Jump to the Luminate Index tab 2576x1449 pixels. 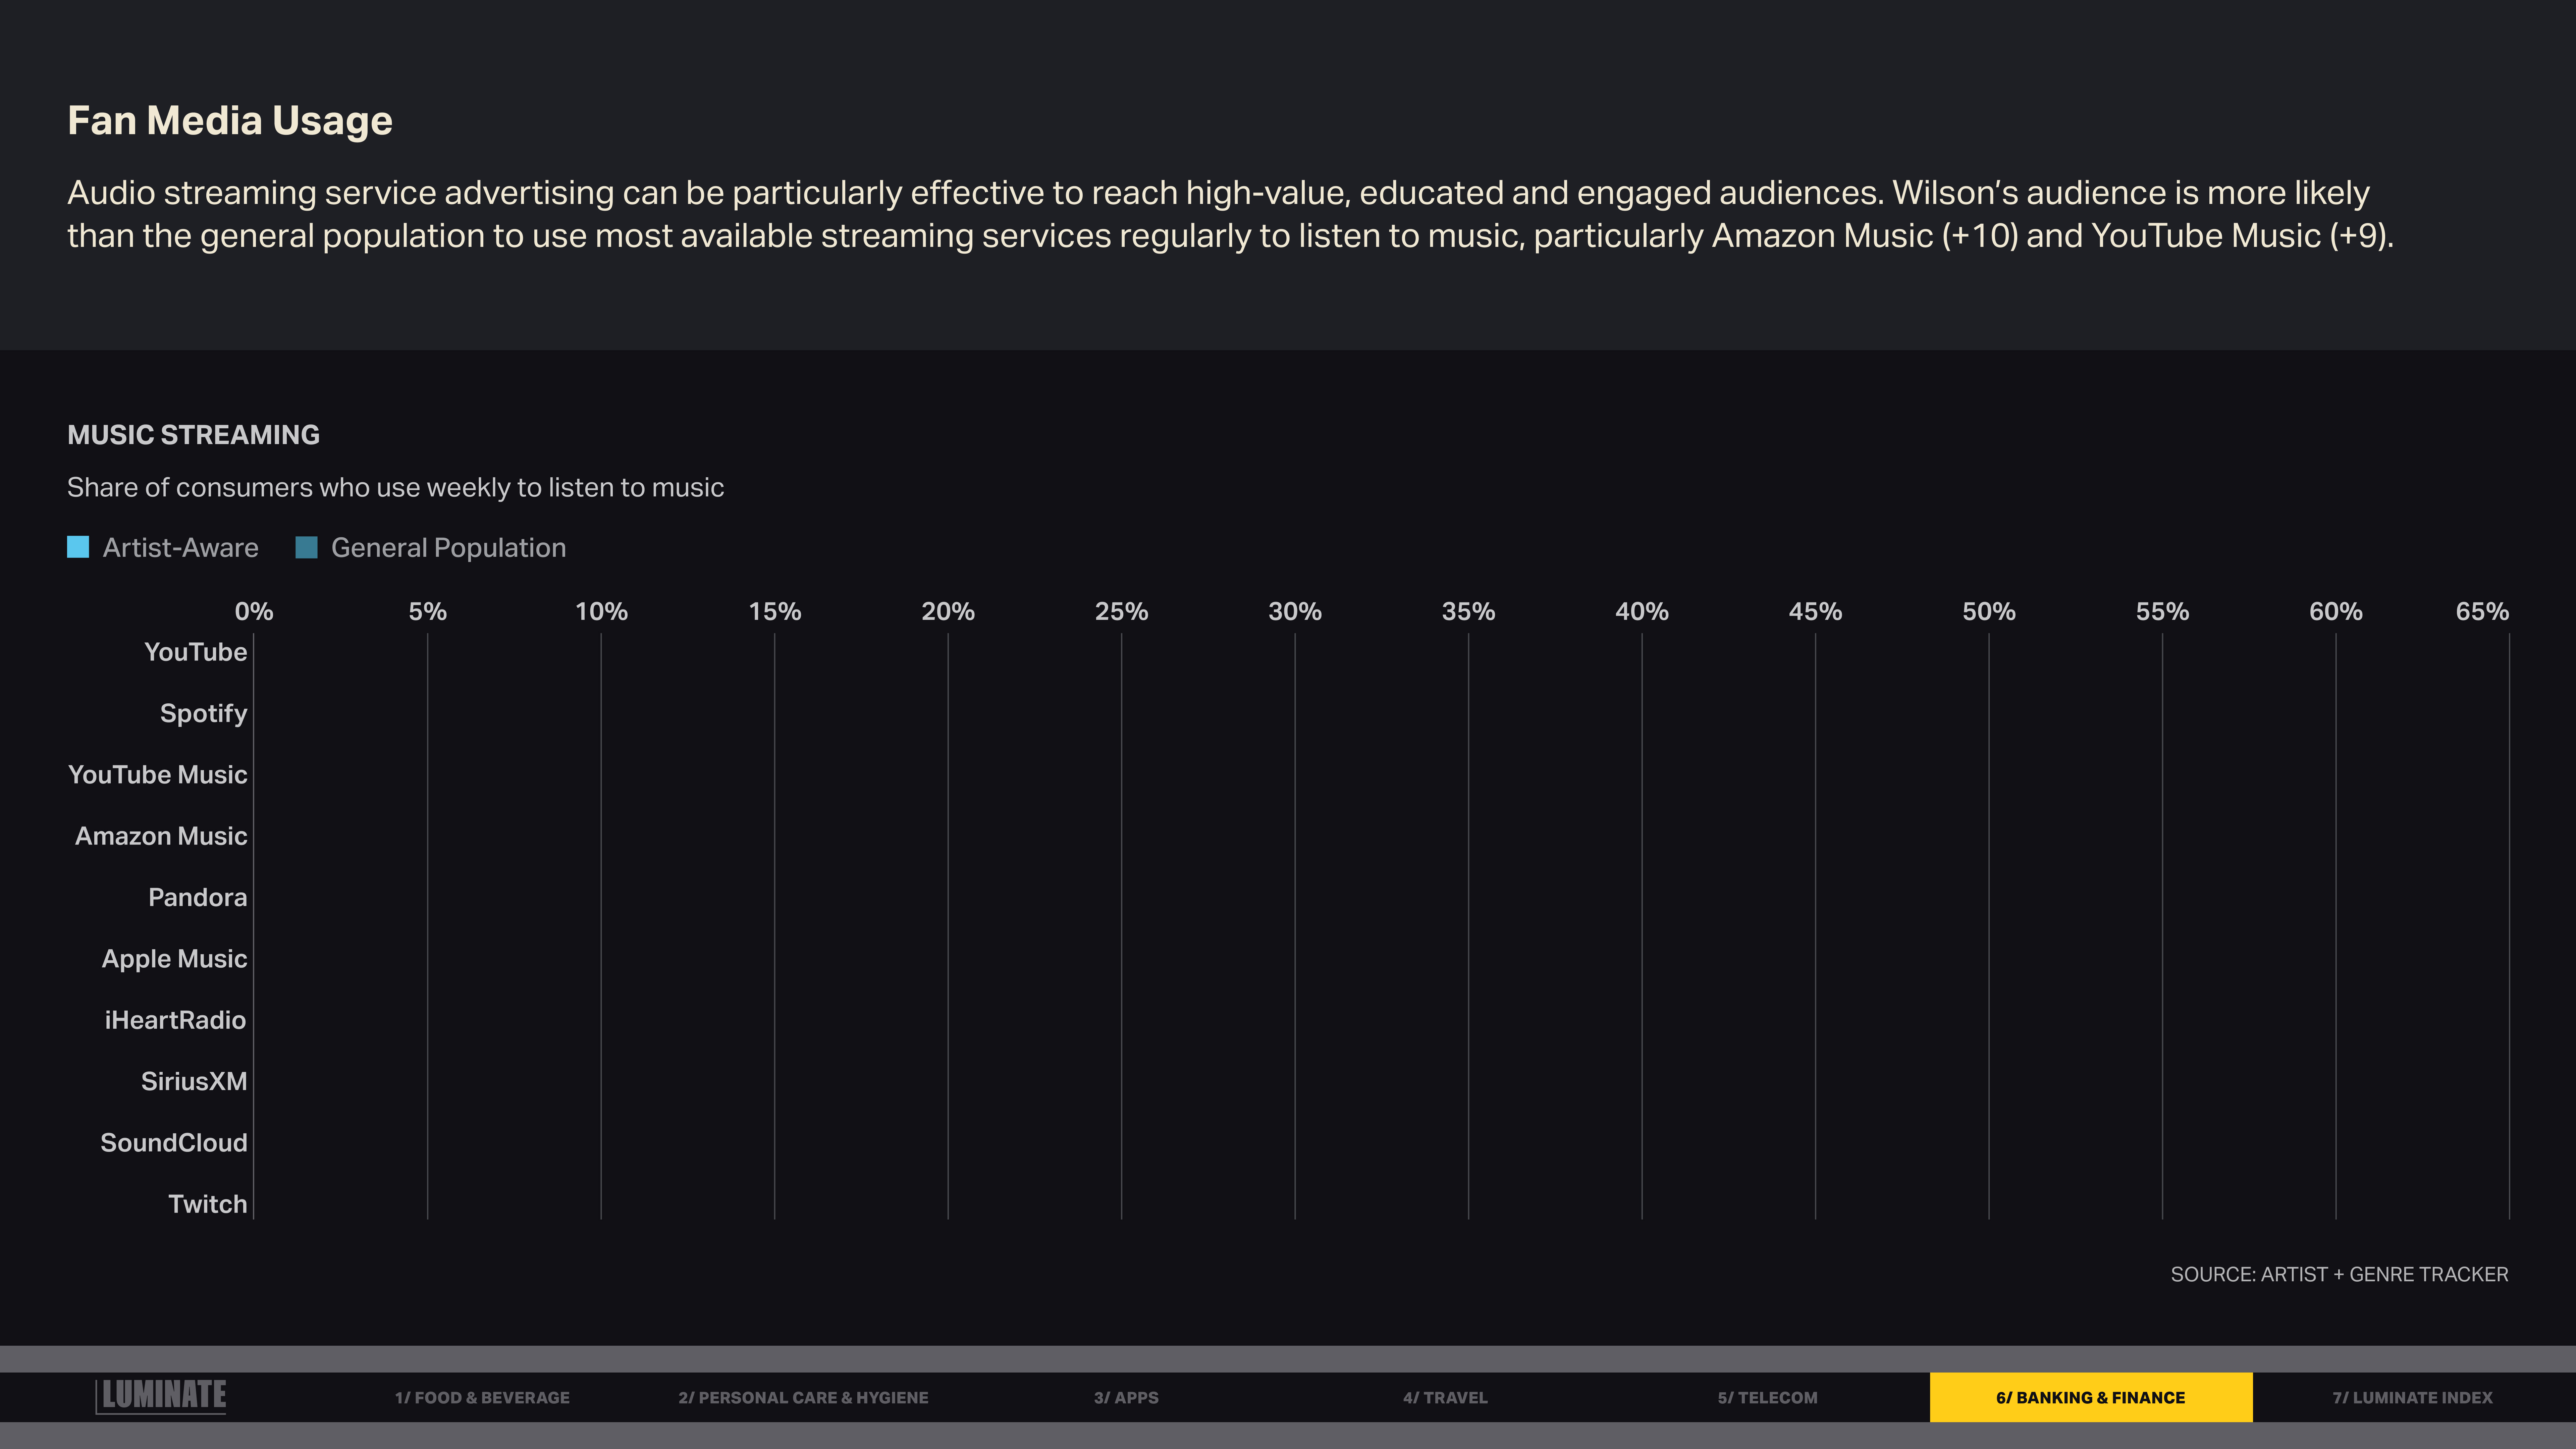click(2412, 1397)
